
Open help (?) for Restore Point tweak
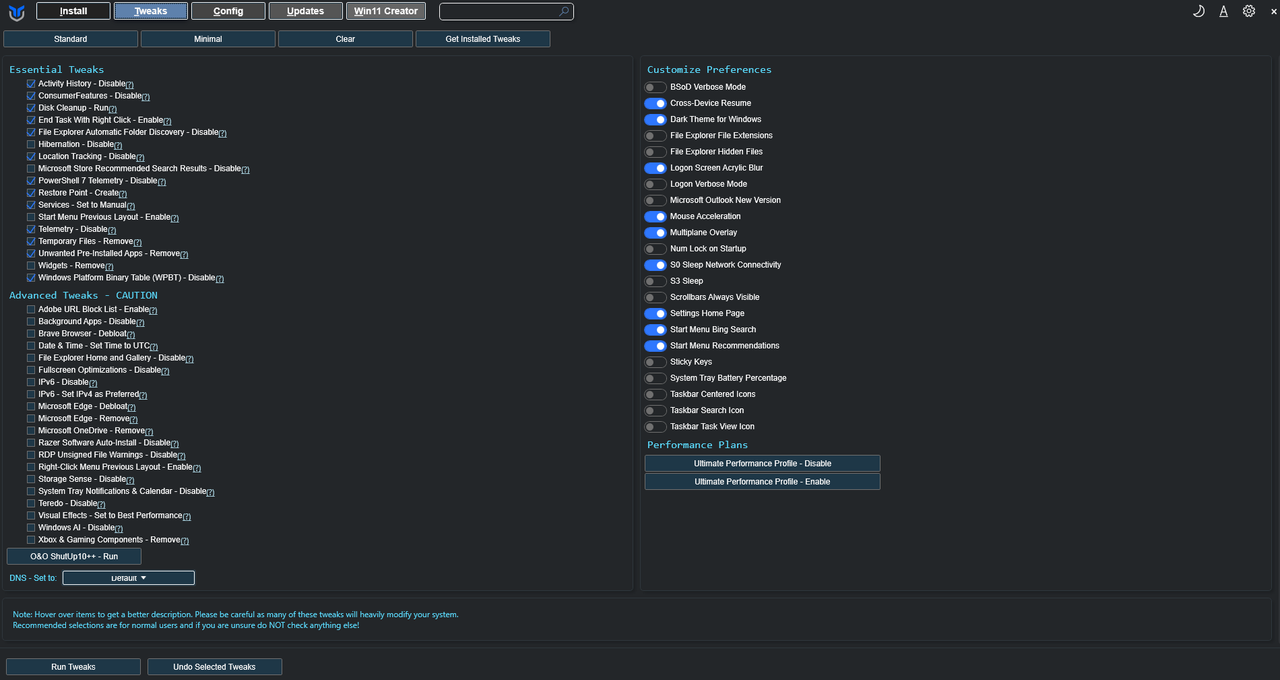122,194
